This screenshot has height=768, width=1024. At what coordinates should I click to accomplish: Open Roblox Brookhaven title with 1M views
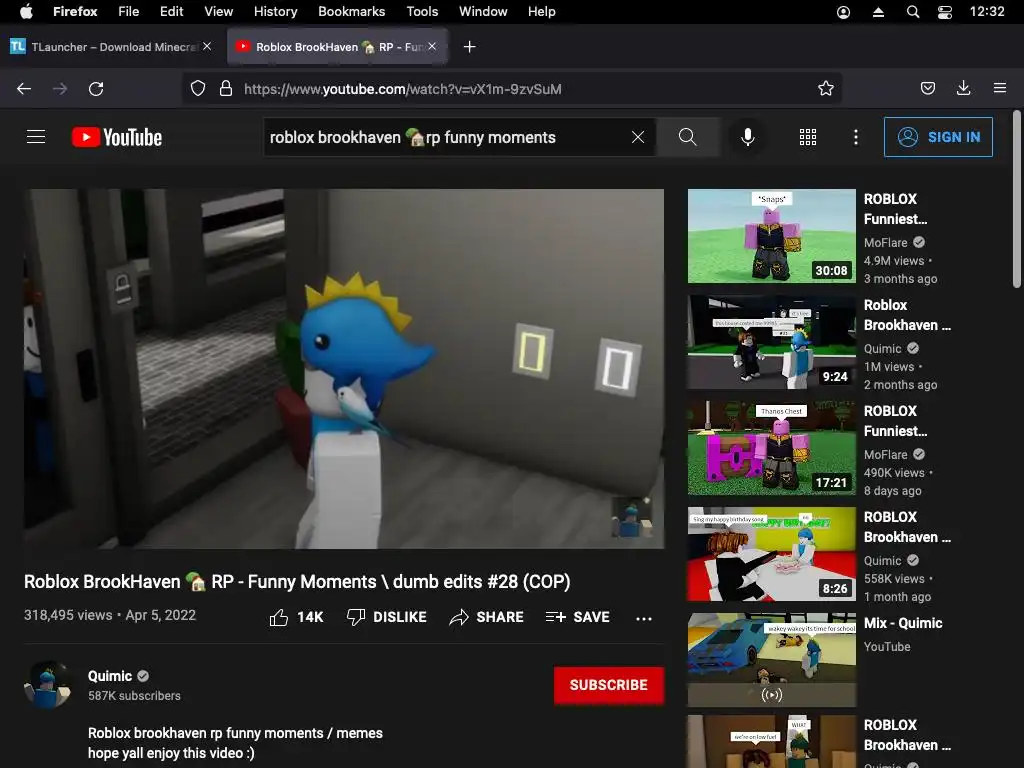(907, 315)
